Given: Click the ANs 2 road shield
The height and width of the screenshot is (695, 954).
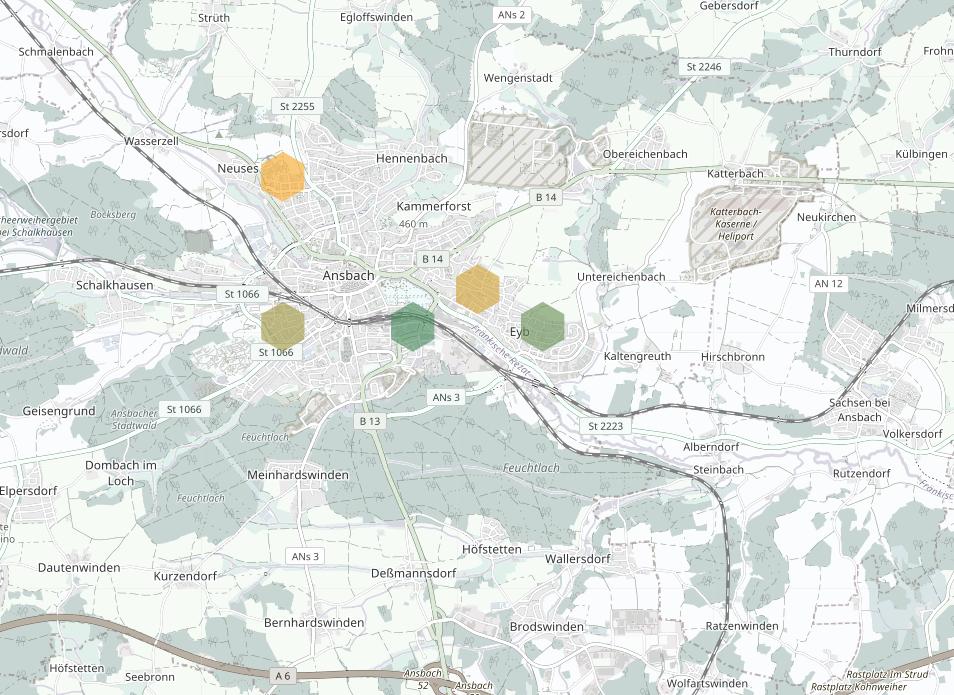Looking at the screenshot, I should (x=510, y=15).
